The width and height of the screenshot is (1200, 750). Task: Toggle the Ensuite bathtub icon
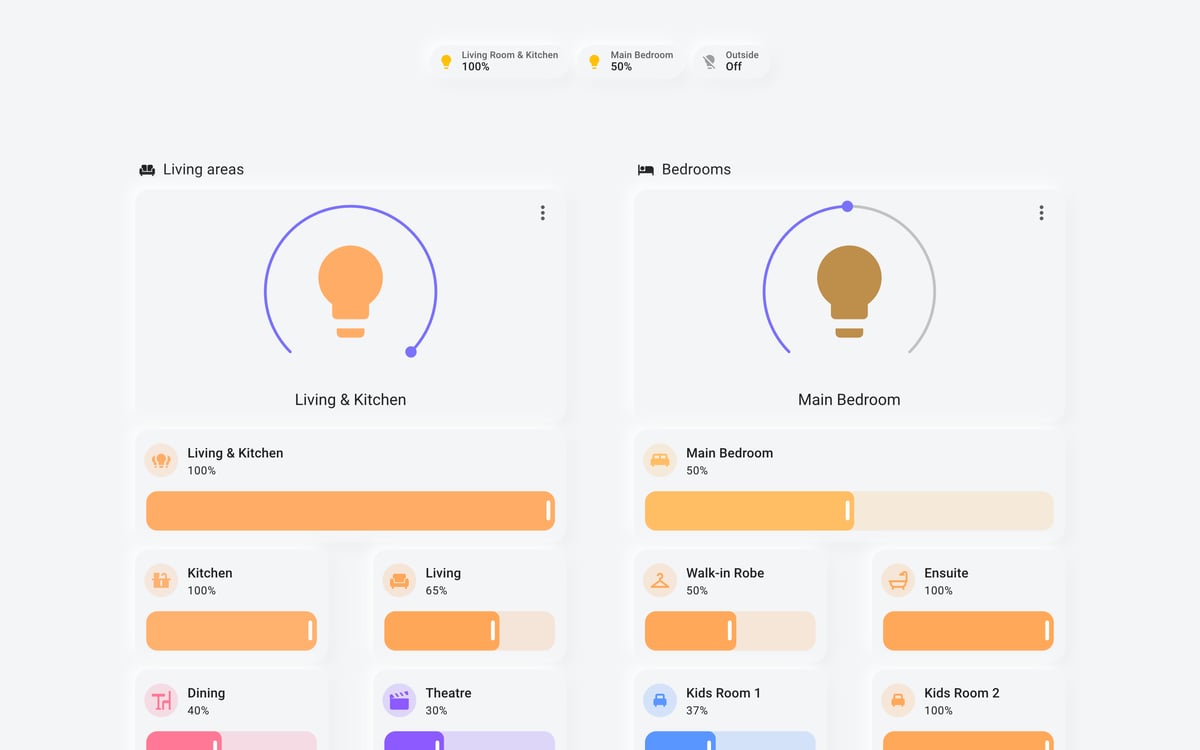898,580
